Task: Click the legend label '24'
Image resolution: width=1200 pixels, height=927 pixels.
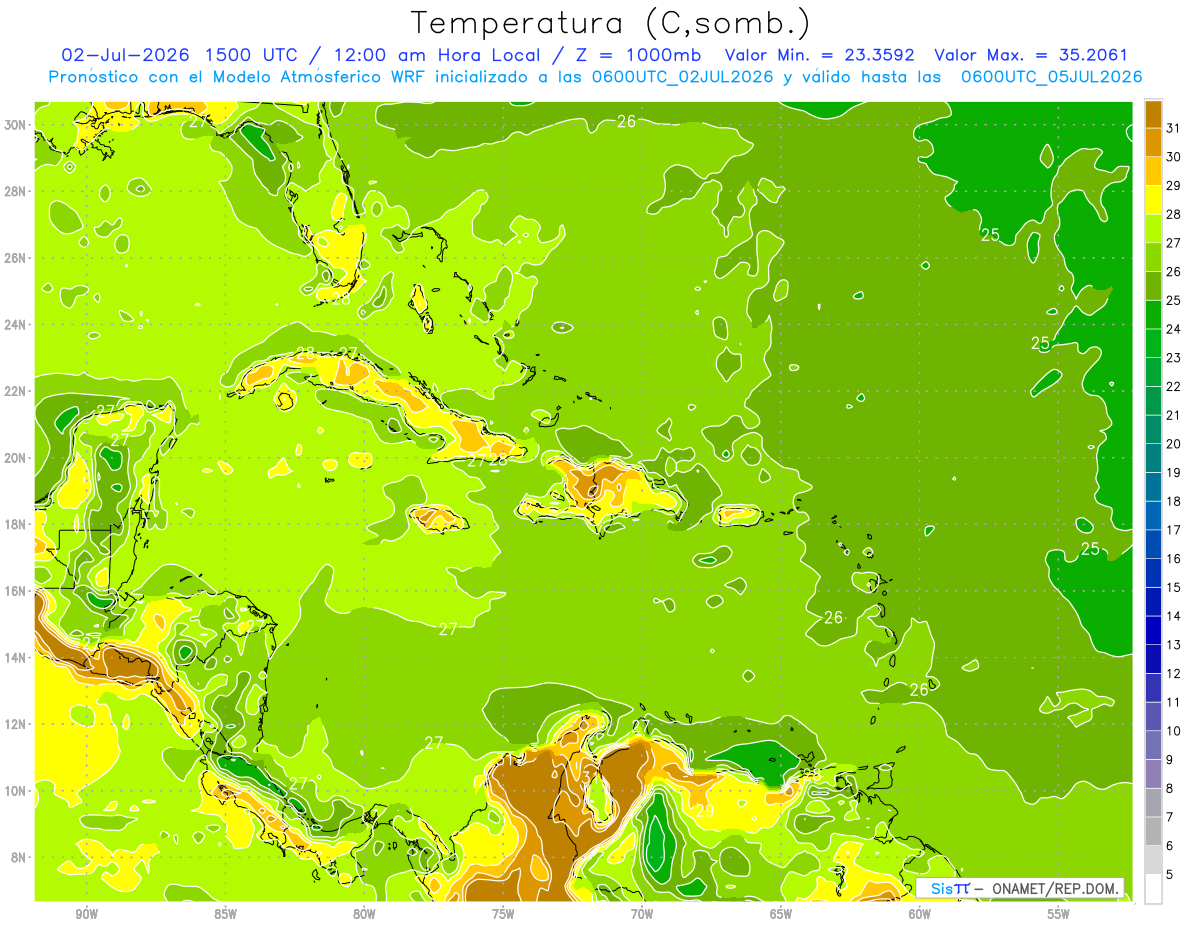Action: [x=1174, y=329]
